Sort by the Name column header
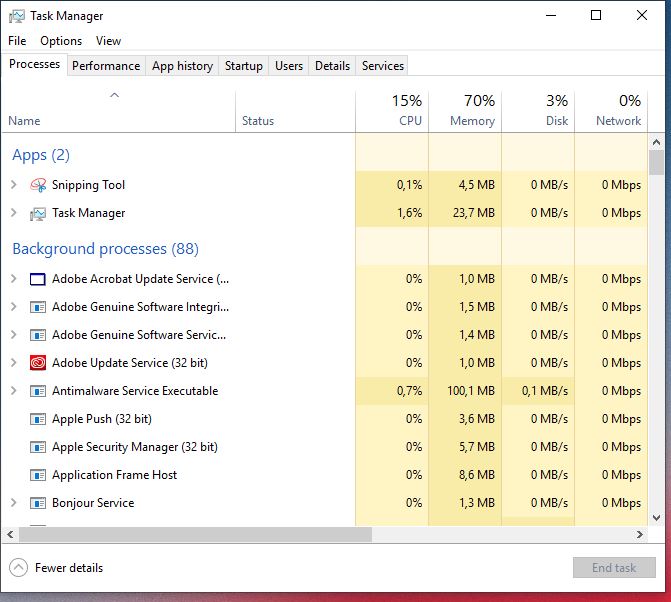 tap(119, 111)
